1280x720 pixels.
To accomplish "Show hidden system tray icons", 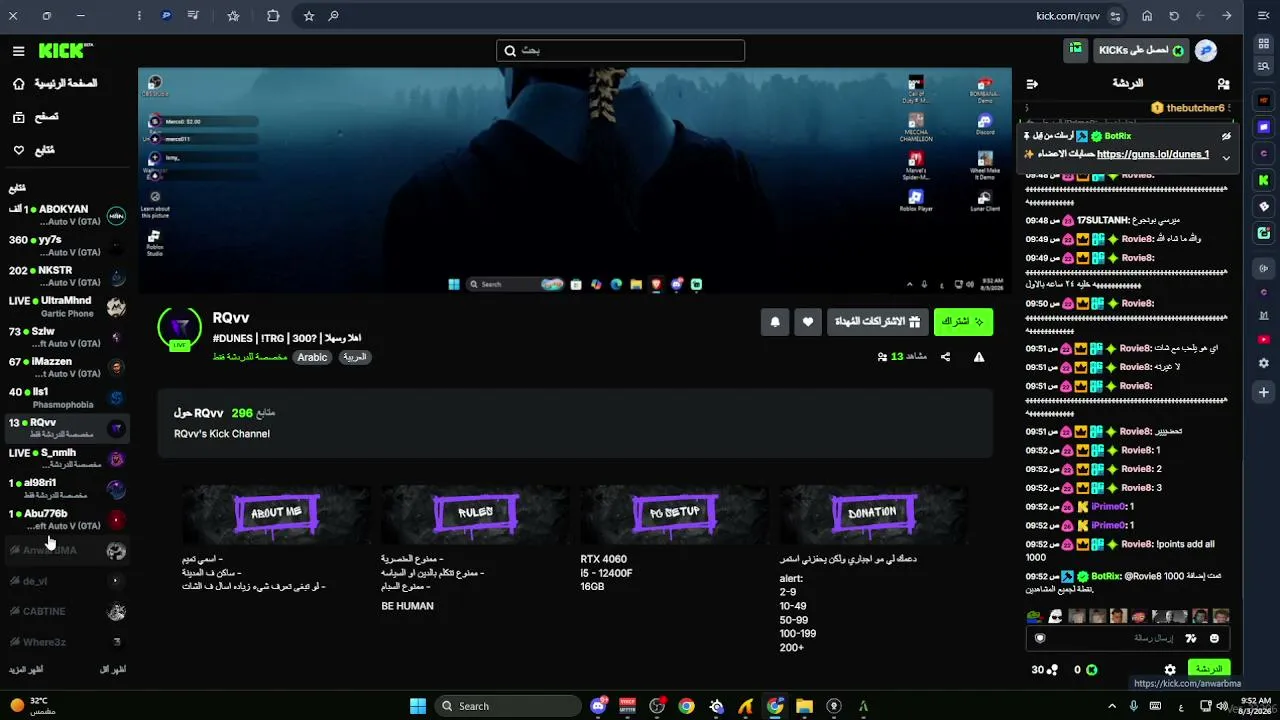I will (x=1111, y=706).
